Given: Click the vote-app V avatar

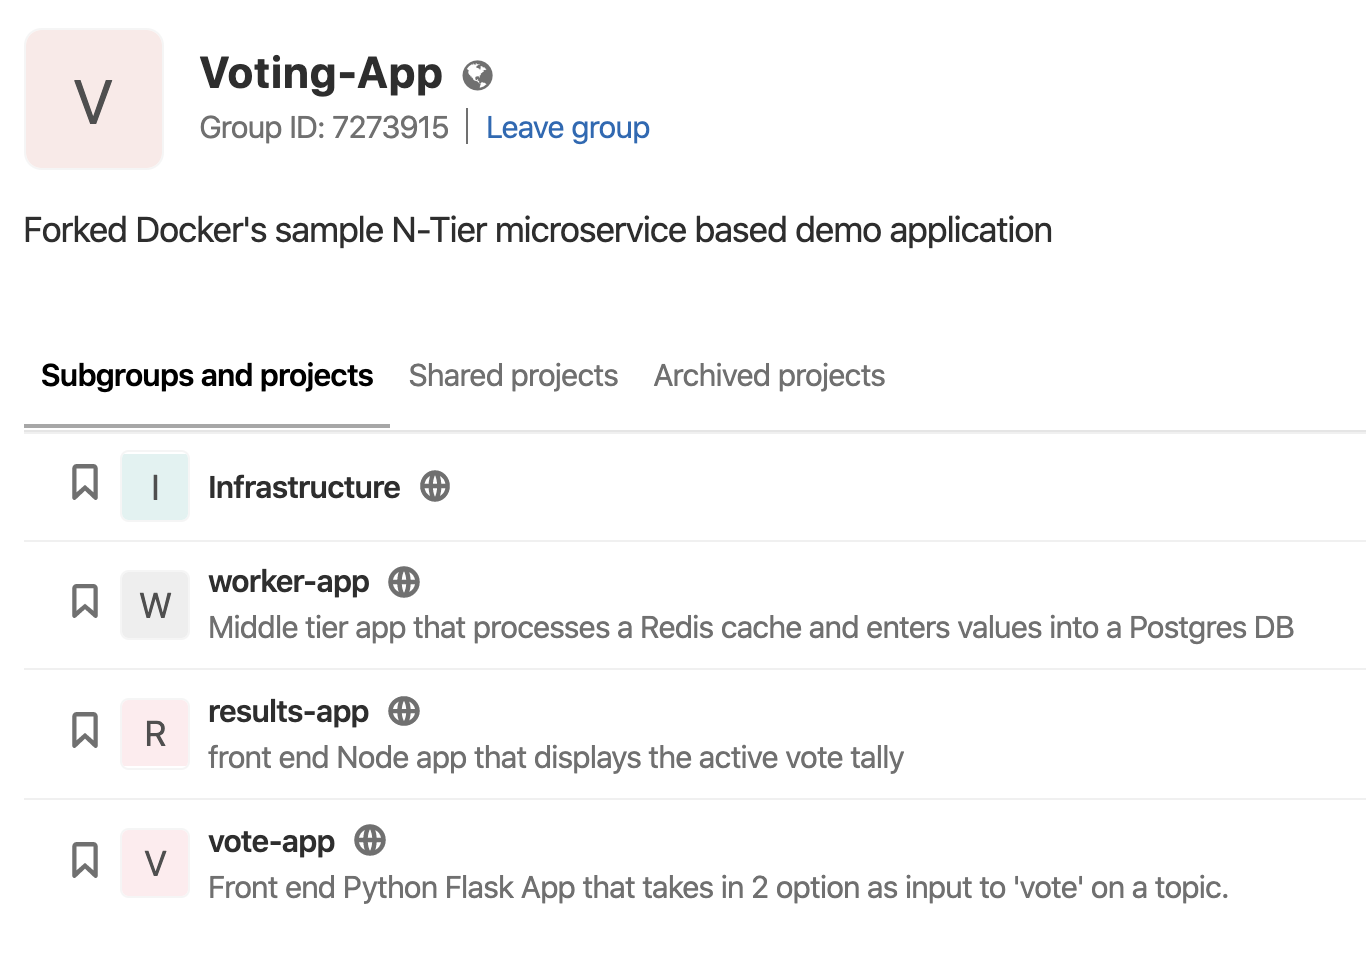Looking at the screenshot, I should coord(155,863).
